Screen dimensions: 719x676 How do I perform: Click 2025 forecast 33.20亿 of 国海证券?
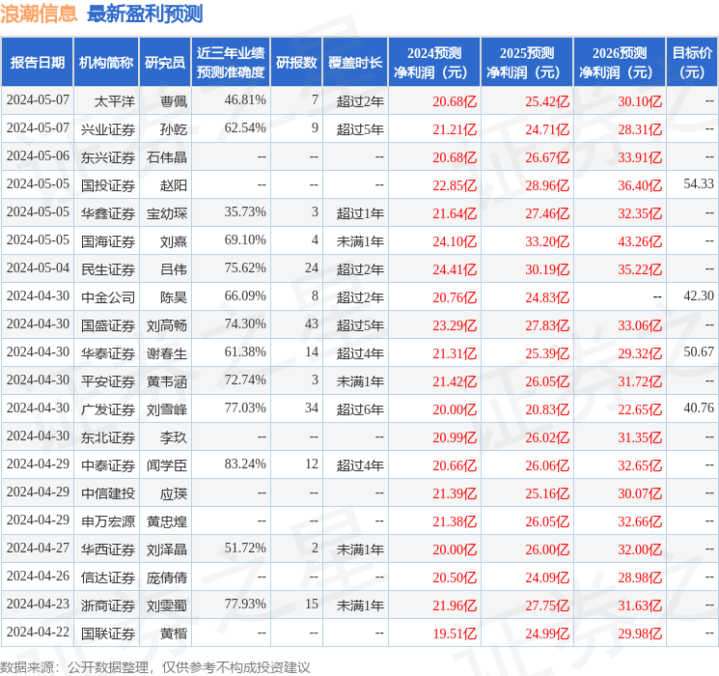(547, 241)
